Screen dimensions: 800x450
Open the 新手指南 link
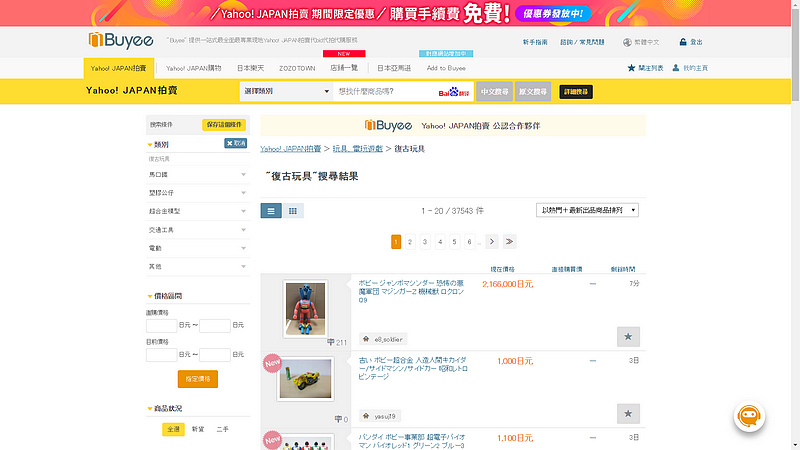click(535, 42)
